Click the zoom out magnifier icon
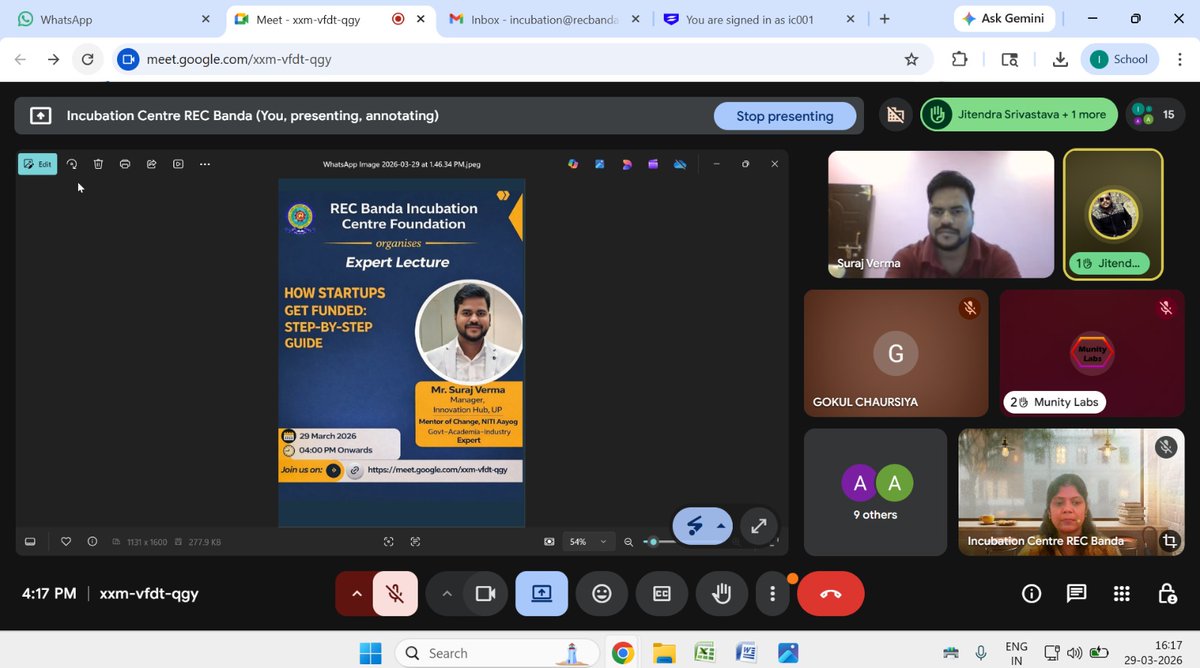This screenshot has height=668, width=1200. (x=629, y=541)
